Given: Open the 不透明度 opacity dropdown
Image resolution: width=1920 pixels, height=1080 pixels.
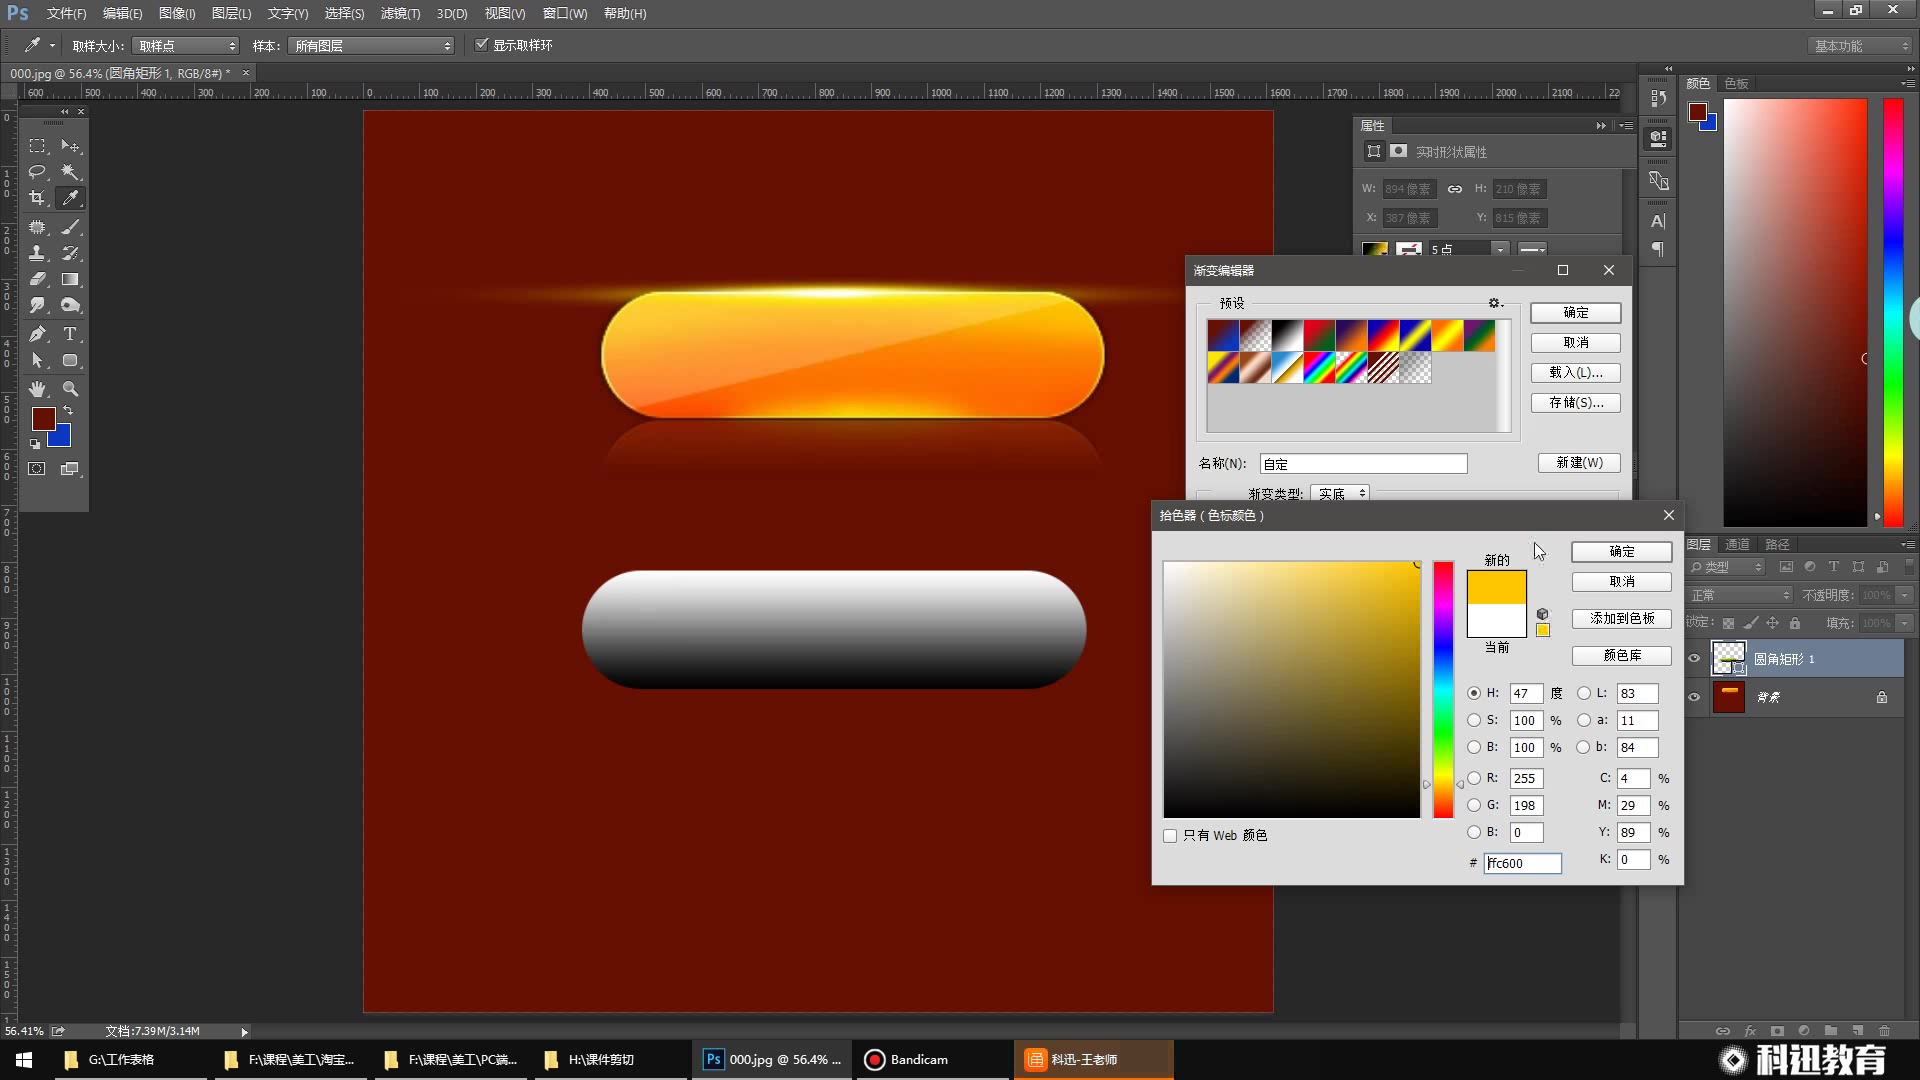Looking at the screenshot, I should point(1905,595).
